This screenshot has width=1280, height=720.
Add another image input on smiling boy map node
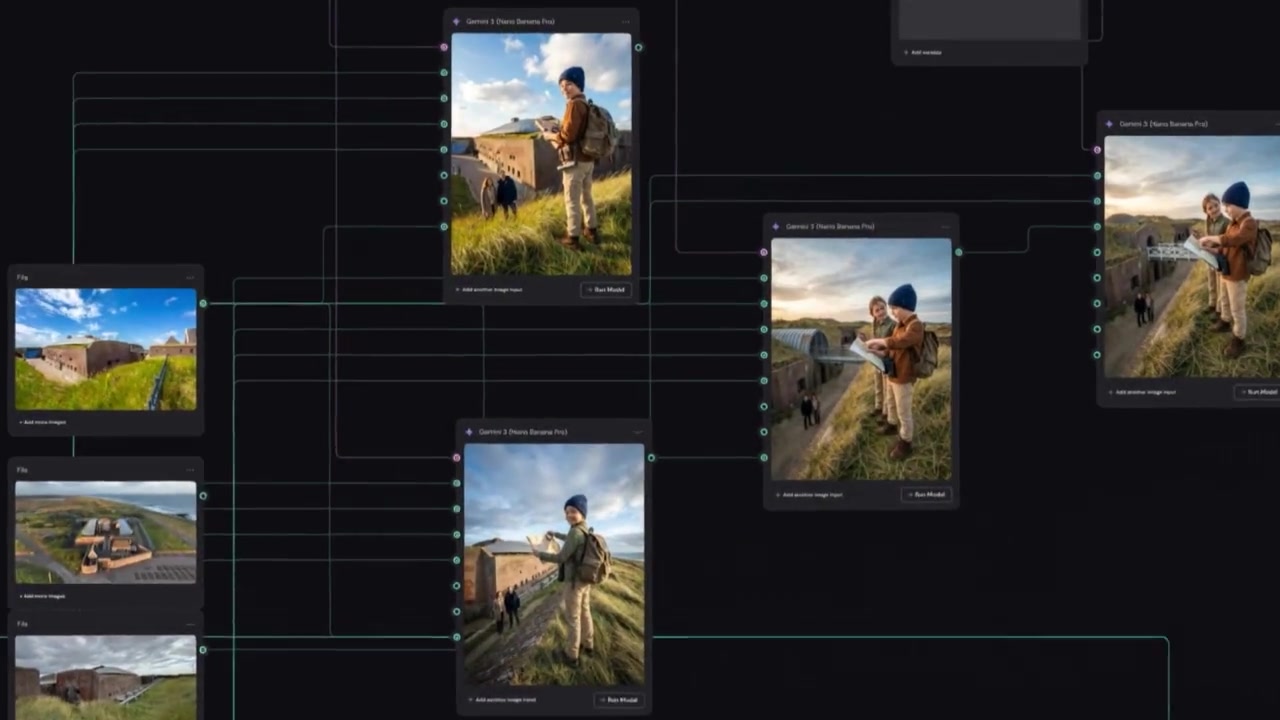tap(502, 700)
